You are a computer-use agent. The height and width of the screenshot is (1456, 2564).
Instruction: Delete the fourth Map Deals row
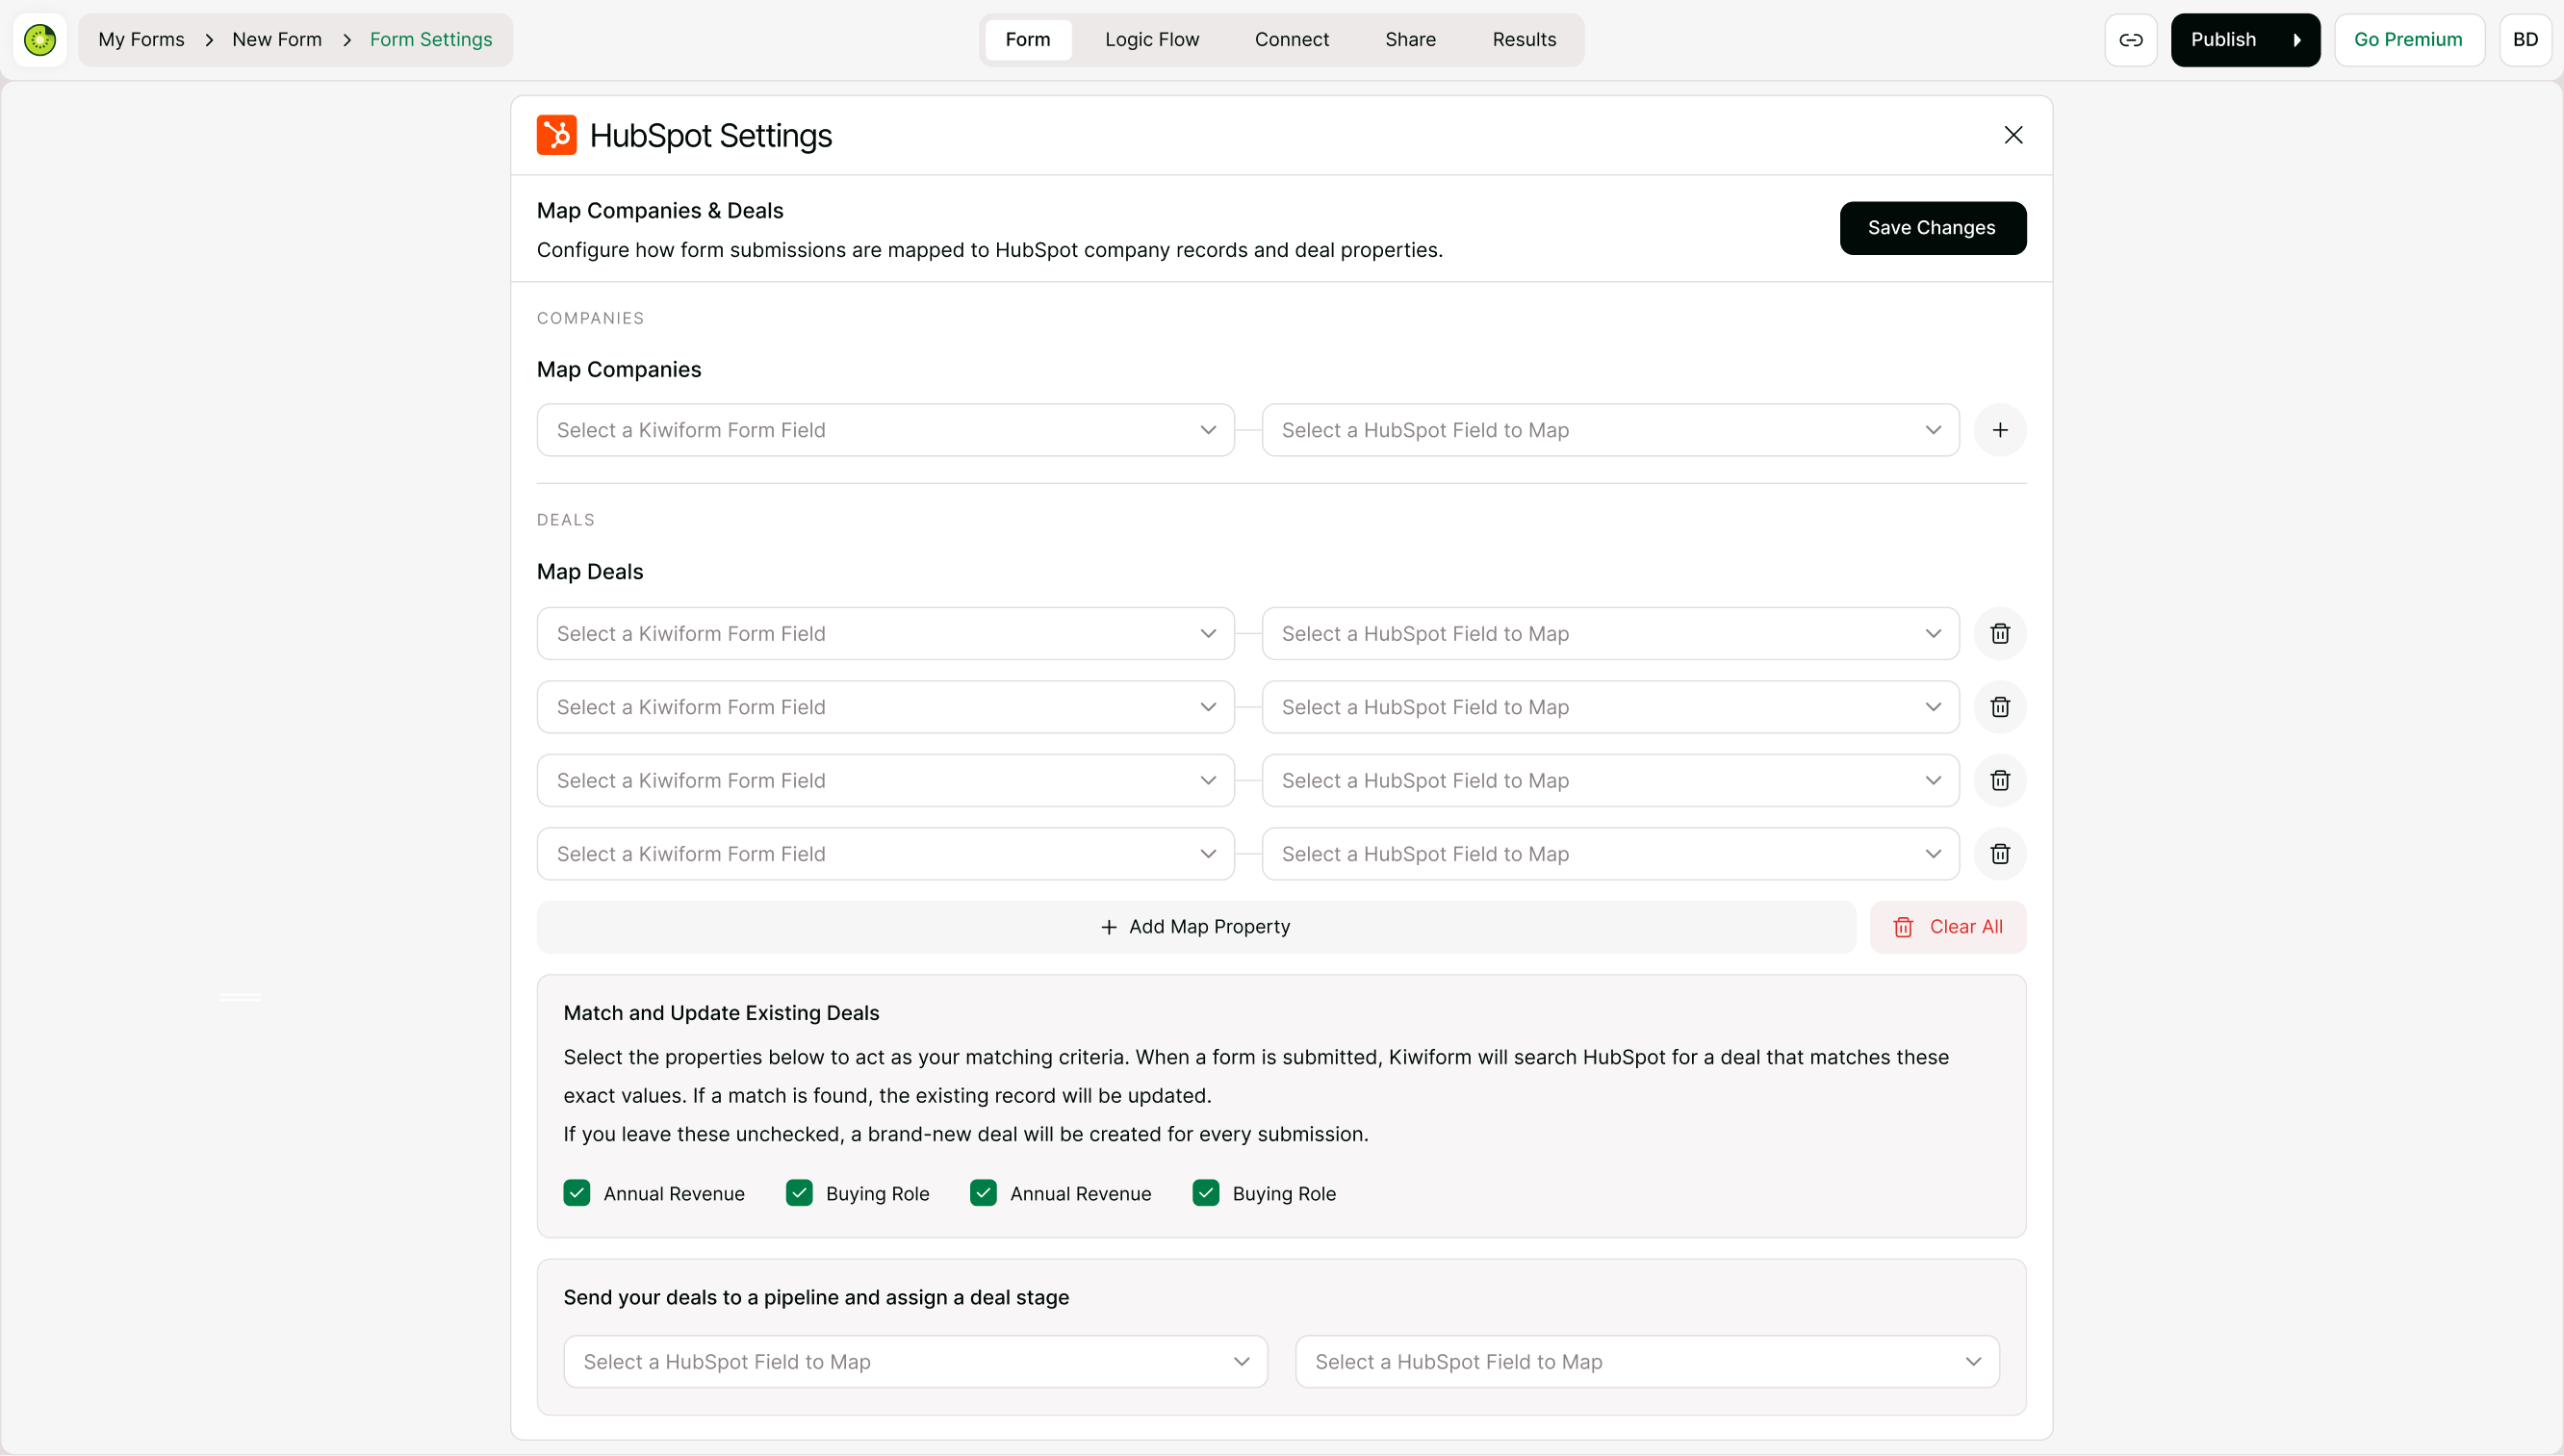(2000, 854)
